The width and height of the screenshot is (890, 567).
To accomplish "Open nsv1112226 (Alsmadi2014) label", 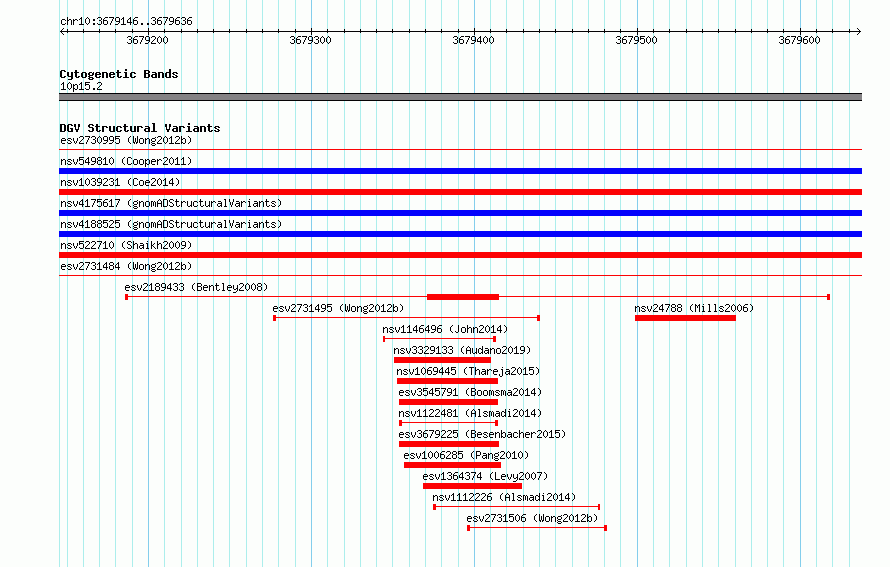I will [504, 497].
